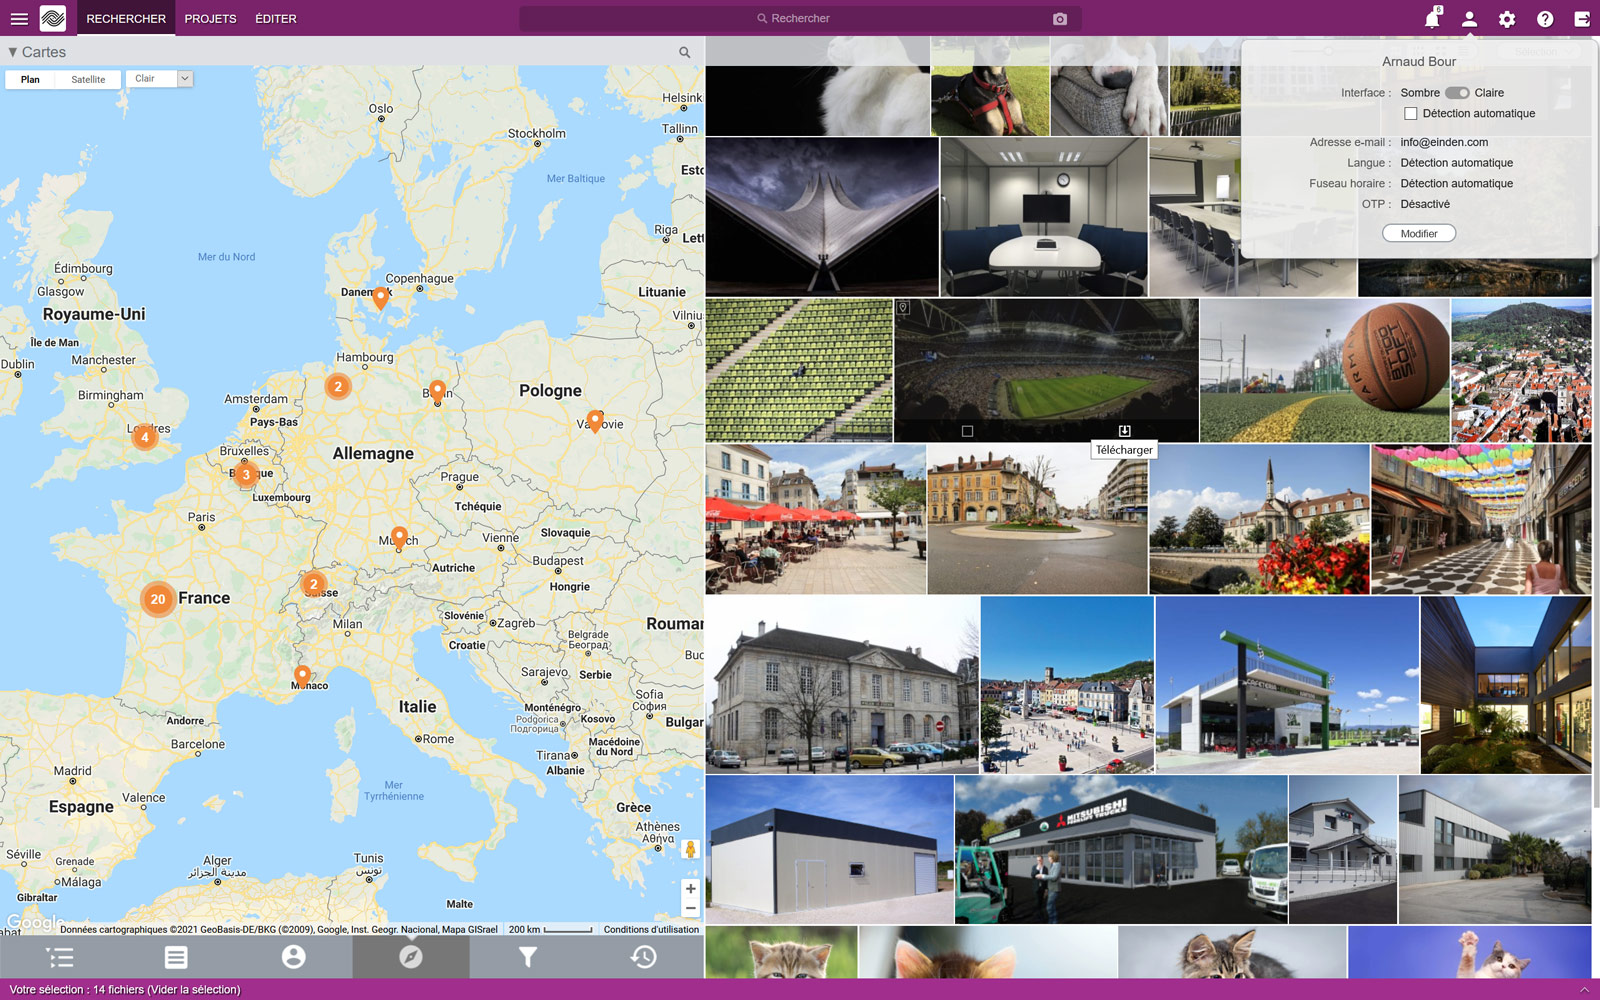This screenshot has width=1600, height=1000.
Task: Open the help panel
Action: point(1543,18)
